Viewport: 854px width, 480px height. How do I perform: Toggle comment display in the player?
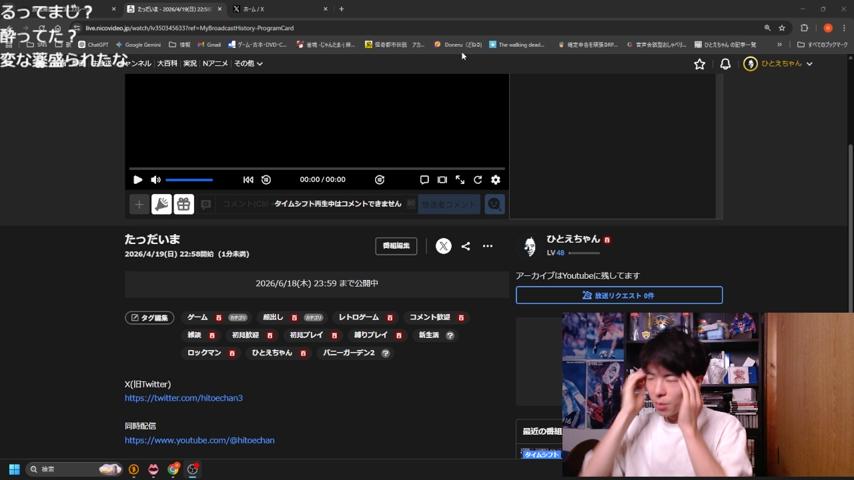[x=424, y=180]
